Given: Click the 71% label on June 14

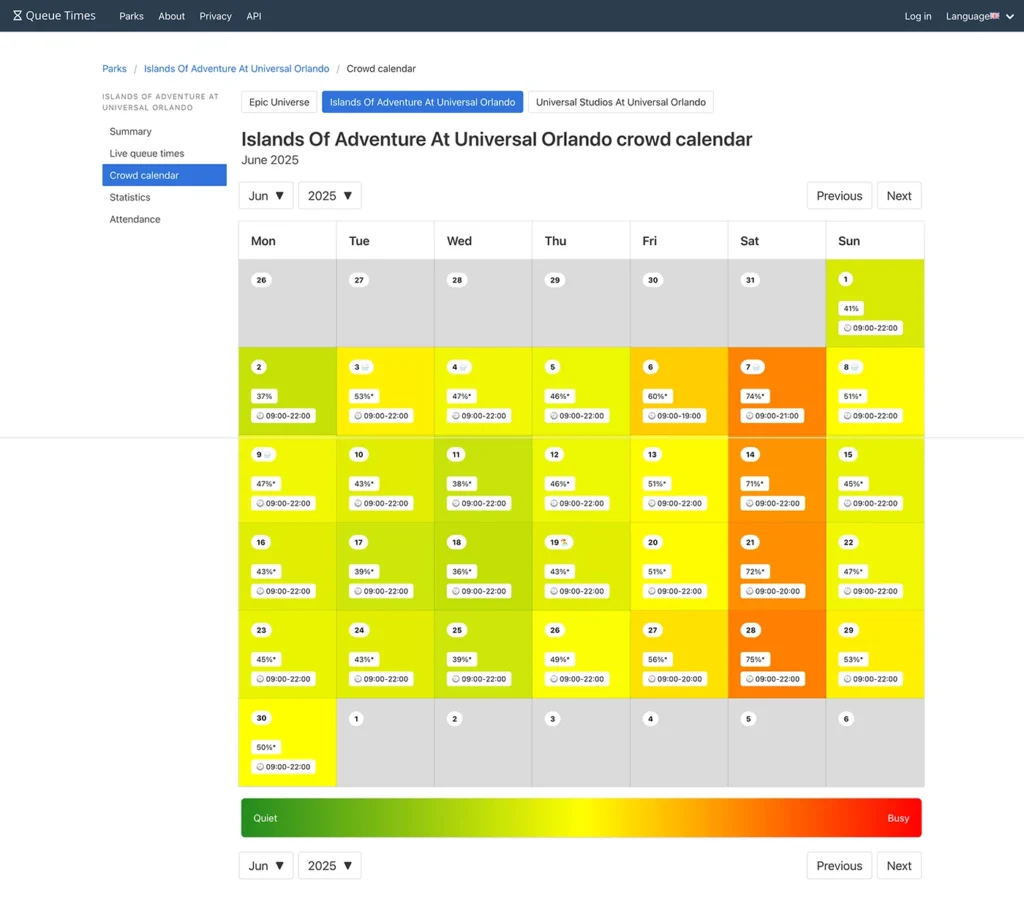Looking at the screenshot, I should (x=754, y=484).
